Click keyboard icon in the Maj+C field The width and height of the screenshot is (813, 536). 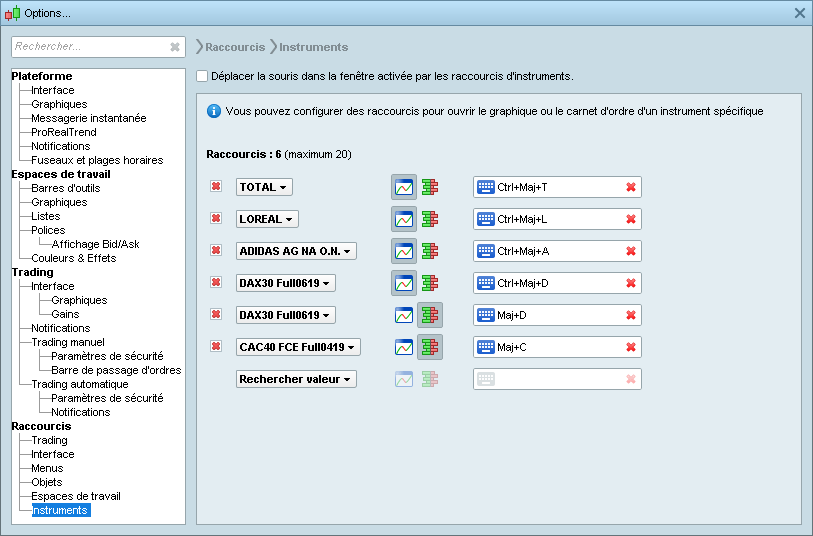point(486,347)
